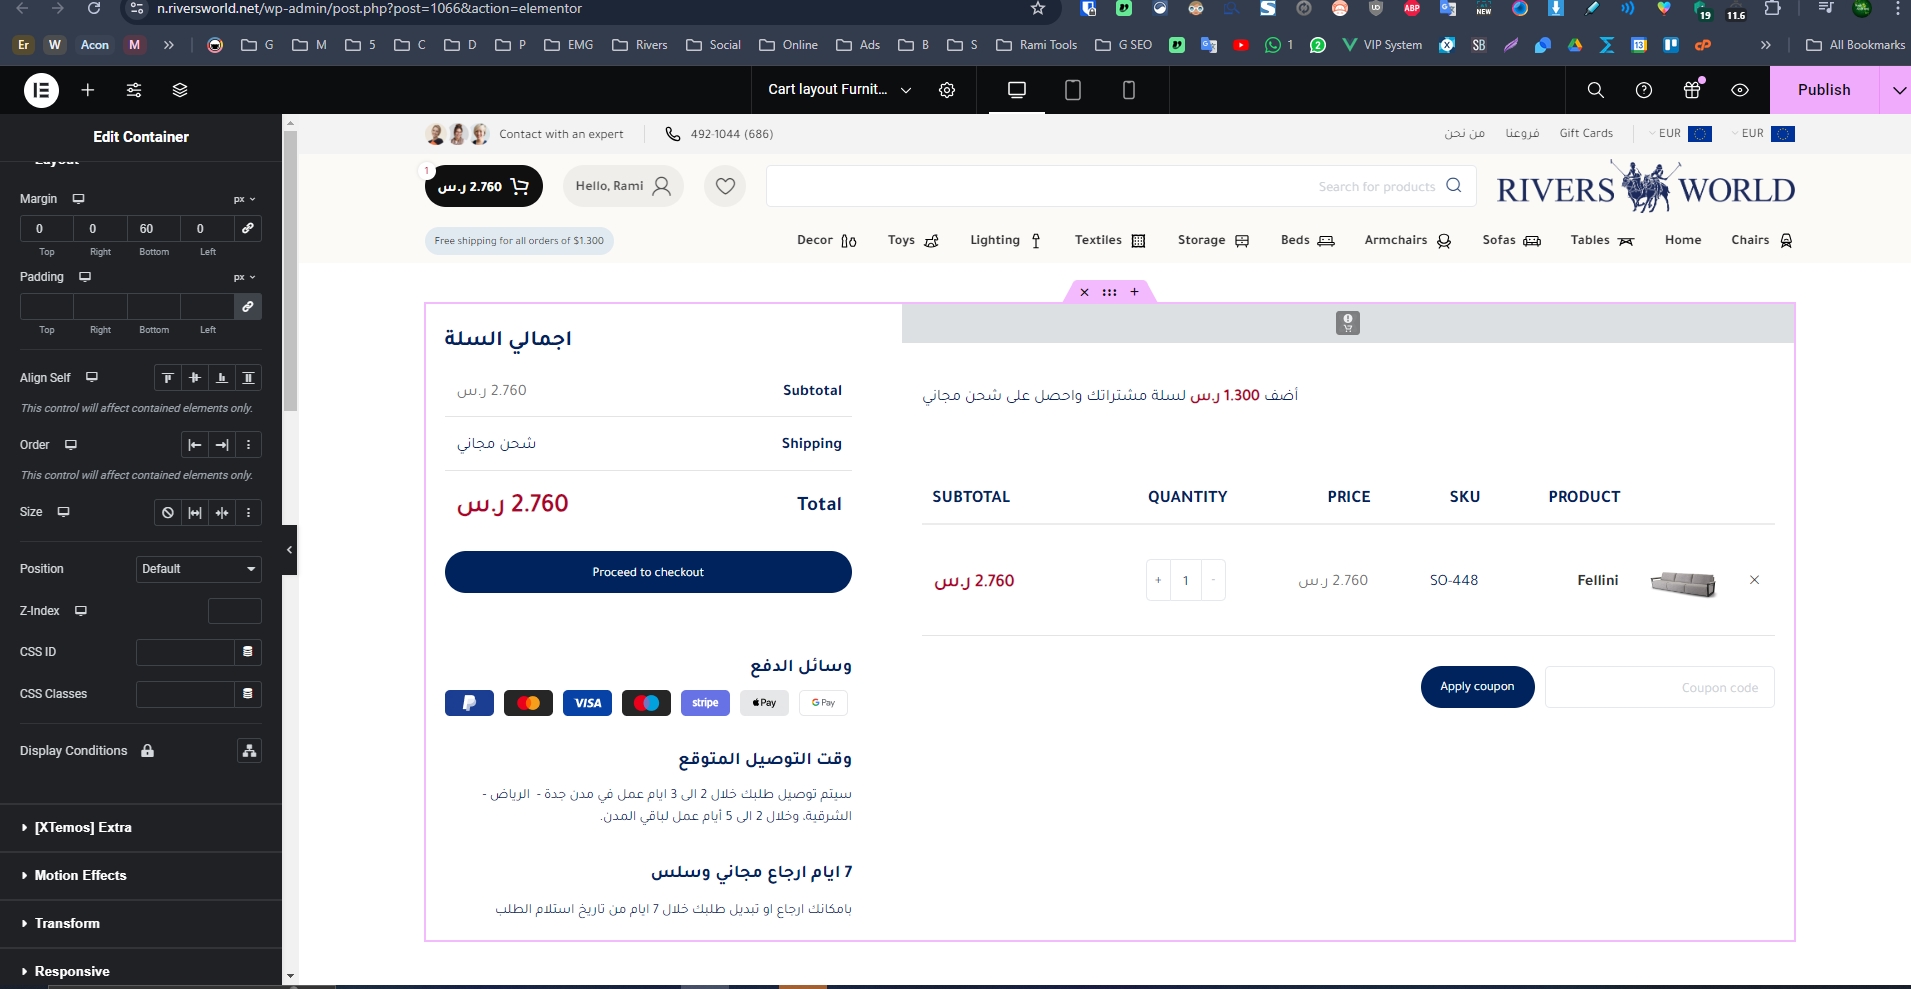
Task: Toggle linked margin values
Action: click(248, 228)
